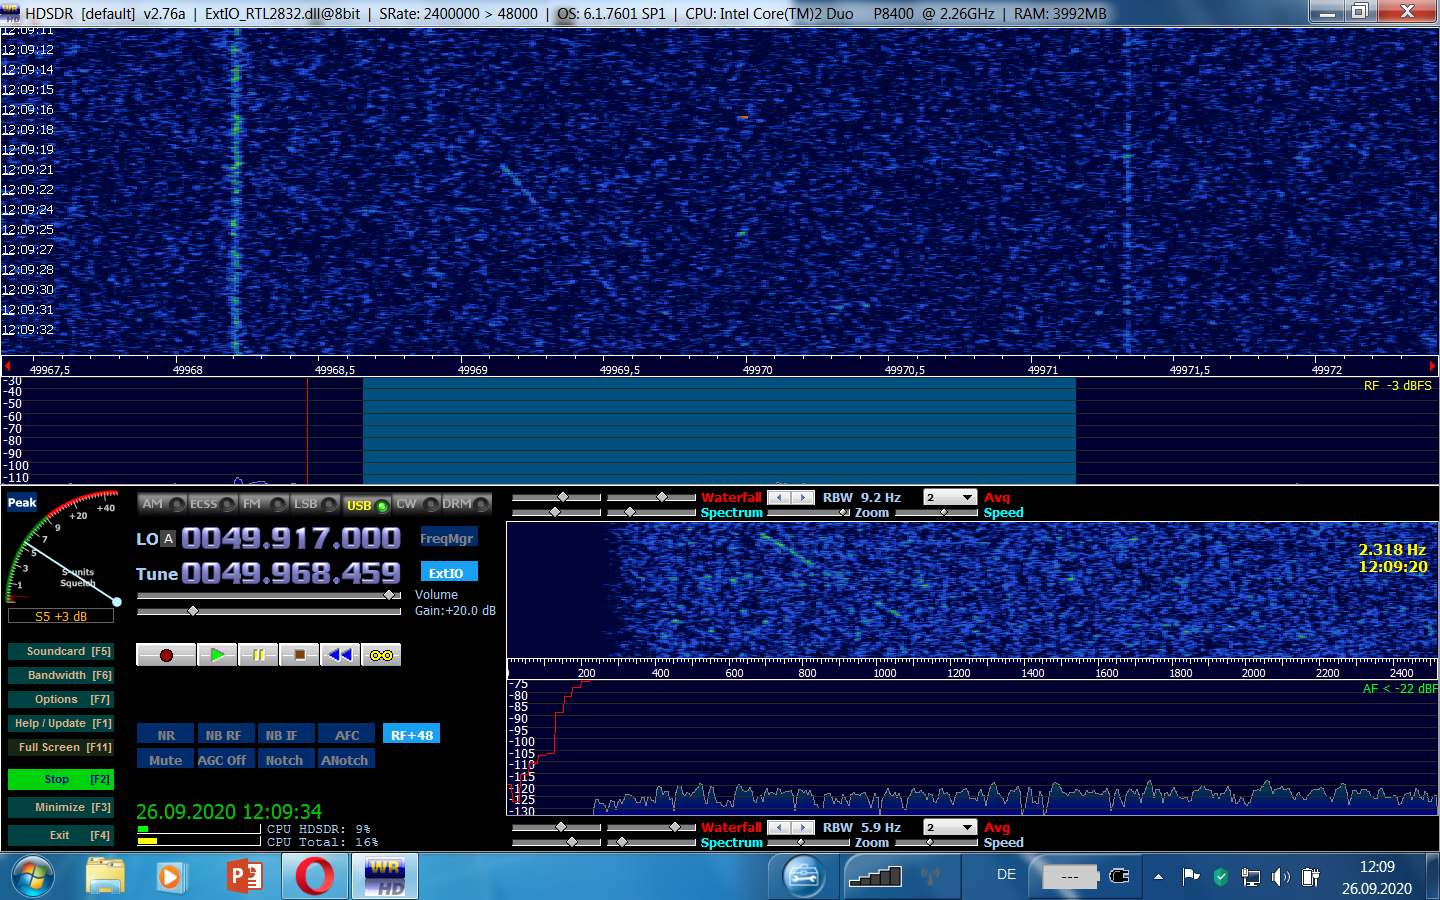Open Windows Explorer from taskbar

point(105,877)
